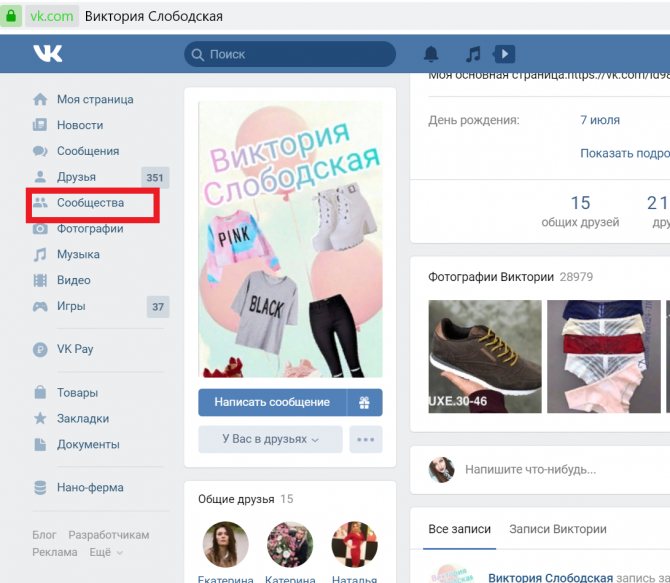Open the video player icon in header
This screenshot has width=670, height=583.
point(504,54)
